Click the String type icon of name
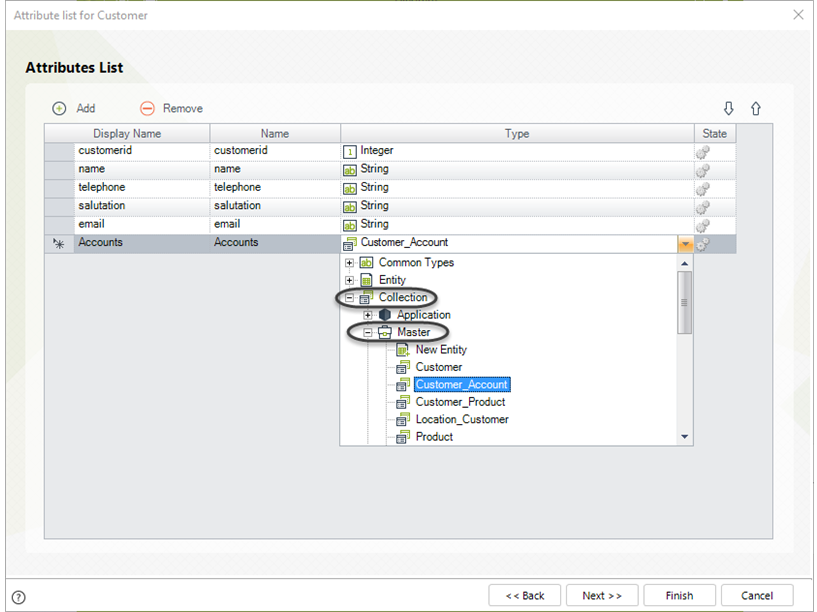Image resolution: width=817 pixels, height=612 pixels. click(x=350, y=170)
